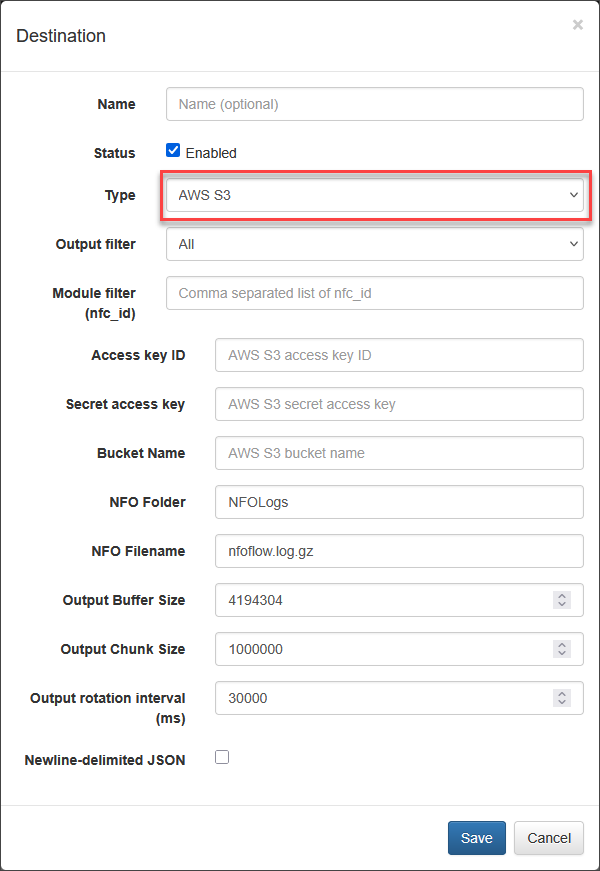Screen dimensions: 600x871
Task: Click the Module filter nfc_id field
Action: coord(374,293)
